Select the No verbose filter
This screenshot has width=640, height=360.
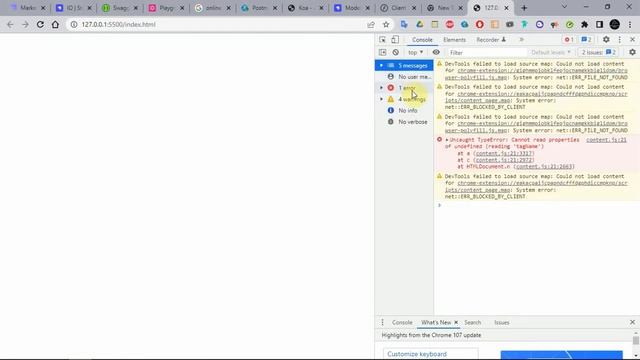point(404,122)
